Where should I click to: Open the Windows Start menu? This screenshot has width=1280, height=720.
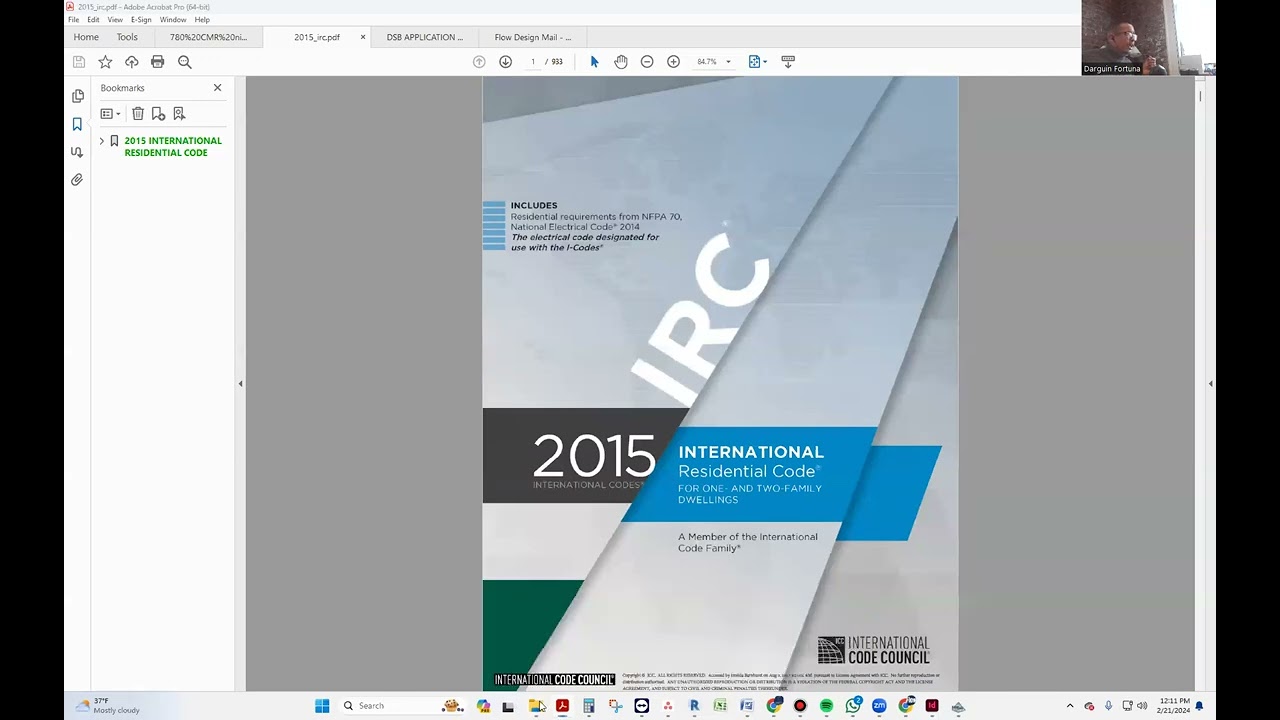(x=322, y=706)
